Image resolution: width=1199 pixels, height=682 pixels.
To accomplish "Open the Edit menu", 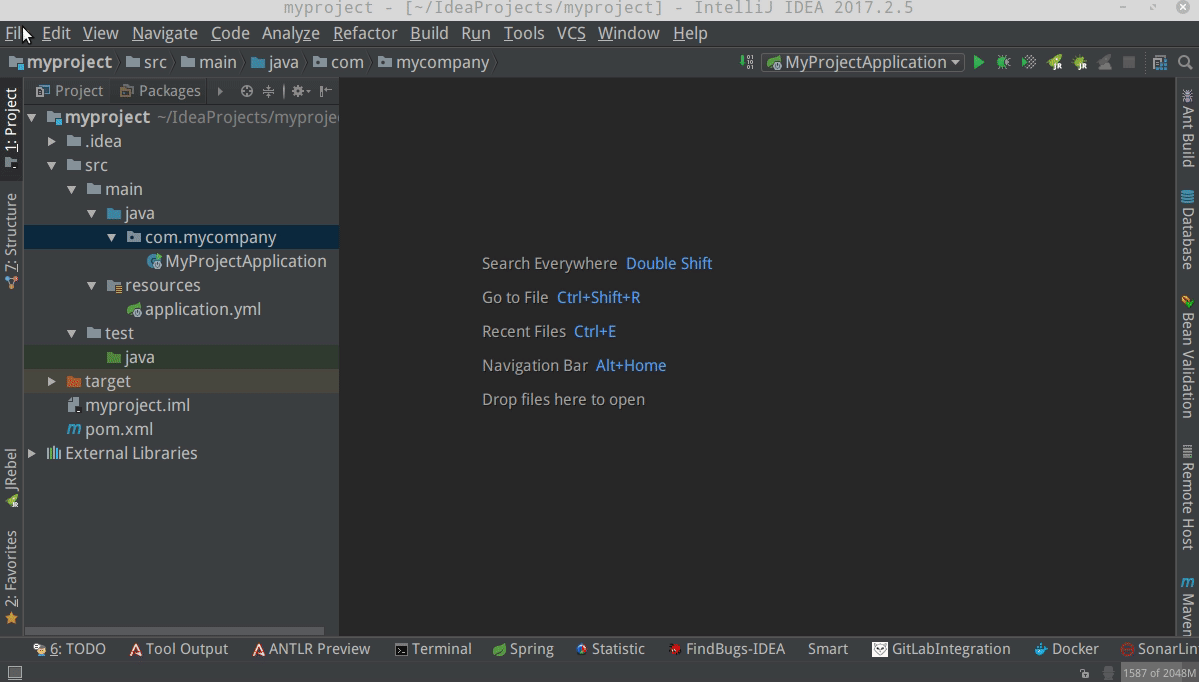I will 56,34.
